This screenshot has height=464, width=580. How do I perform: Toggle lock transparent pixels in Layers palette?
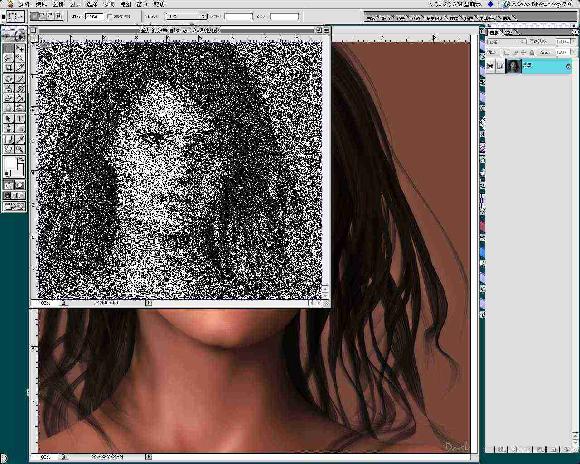(x=506, y=53)
